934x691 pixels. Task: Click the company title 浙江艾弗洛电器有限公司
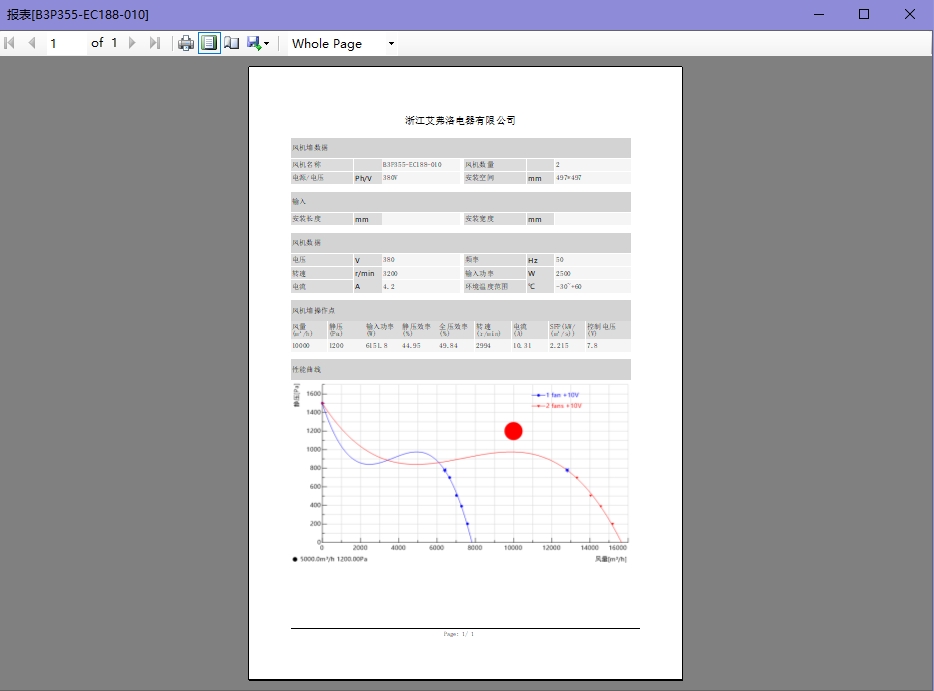[x=460, y=120]
